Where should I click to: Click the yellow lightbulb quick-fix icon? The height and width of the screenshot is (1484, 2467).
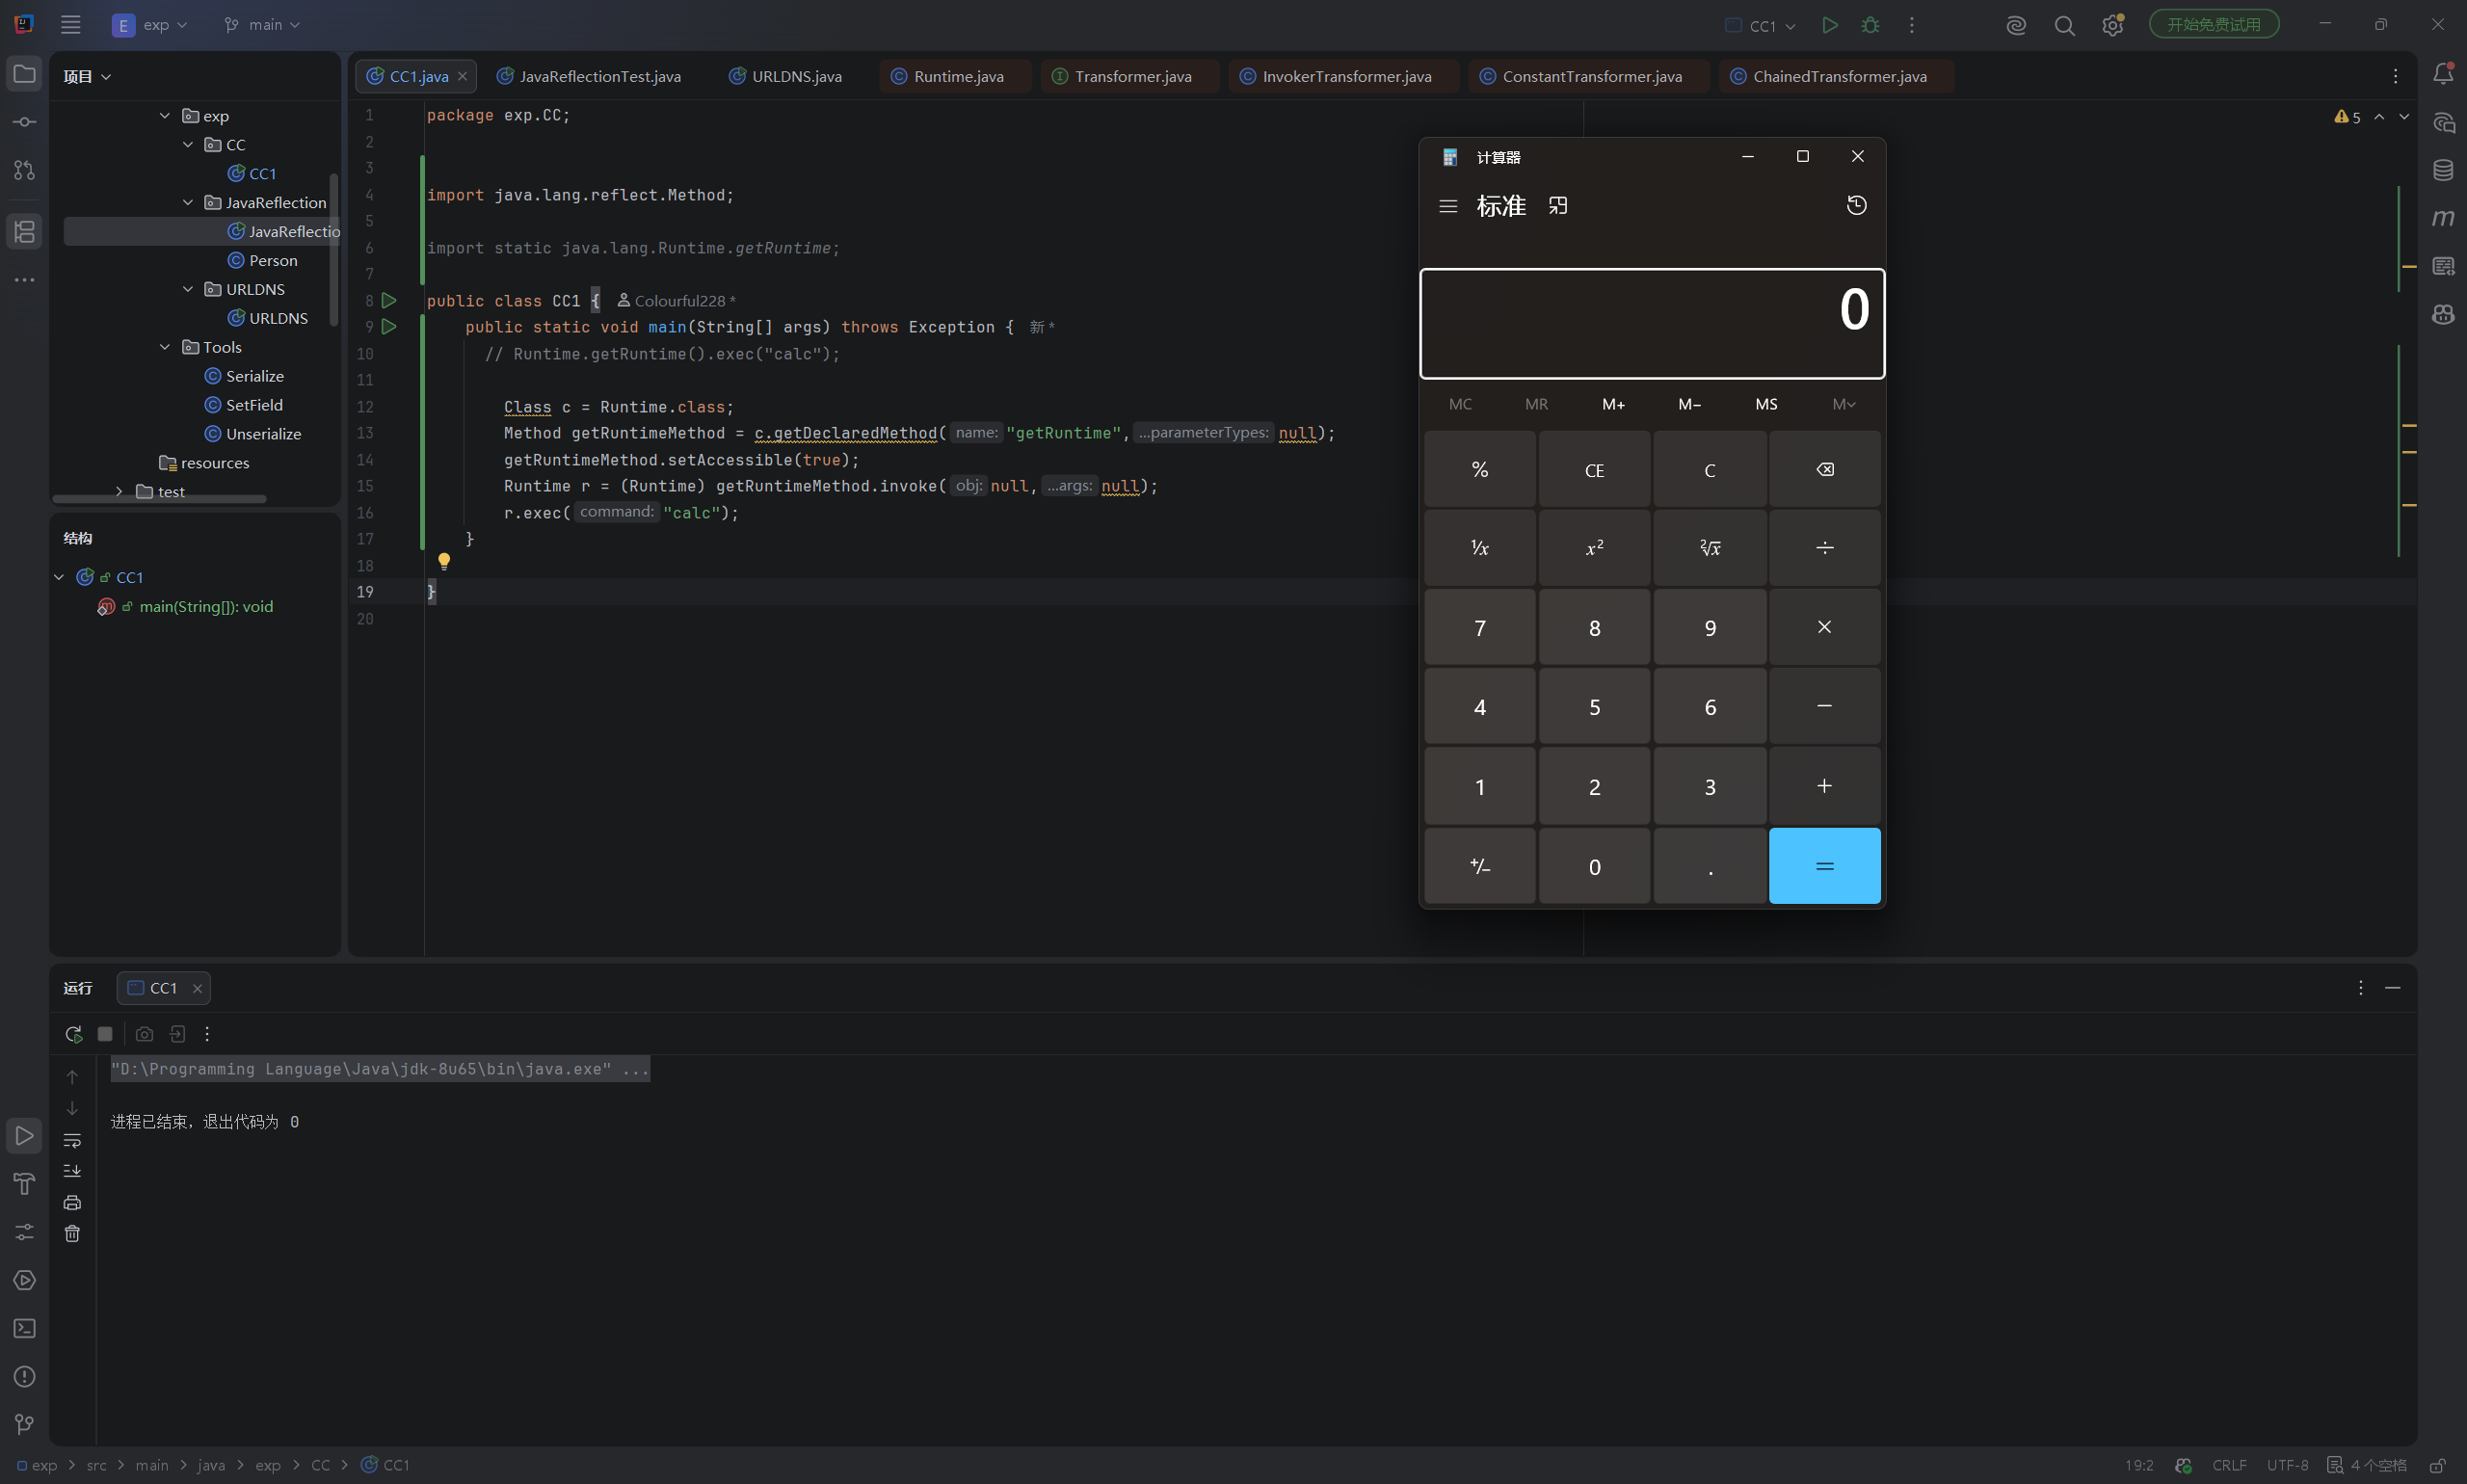(x=444, y=561)
